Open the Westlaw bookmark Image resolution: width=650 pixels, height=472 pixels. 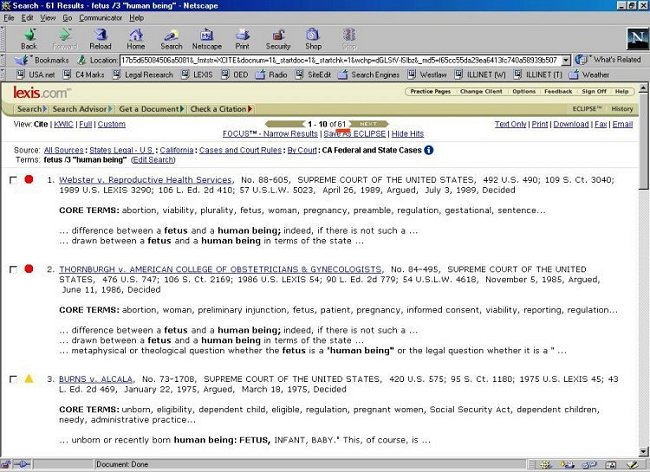427,75
